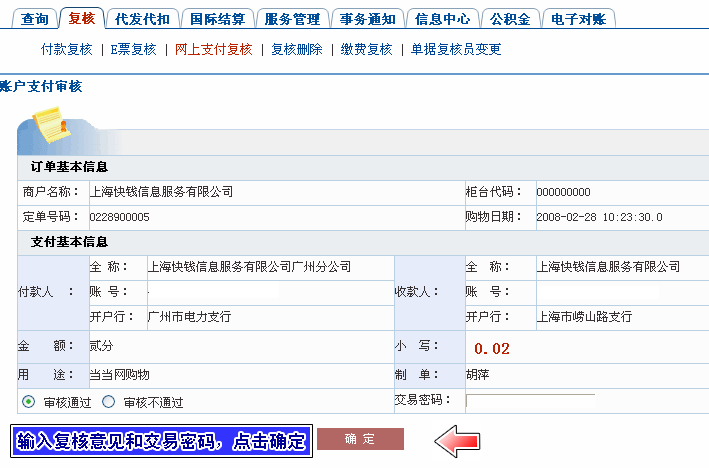Click the 付款复核 submenu link

point(66,49)
